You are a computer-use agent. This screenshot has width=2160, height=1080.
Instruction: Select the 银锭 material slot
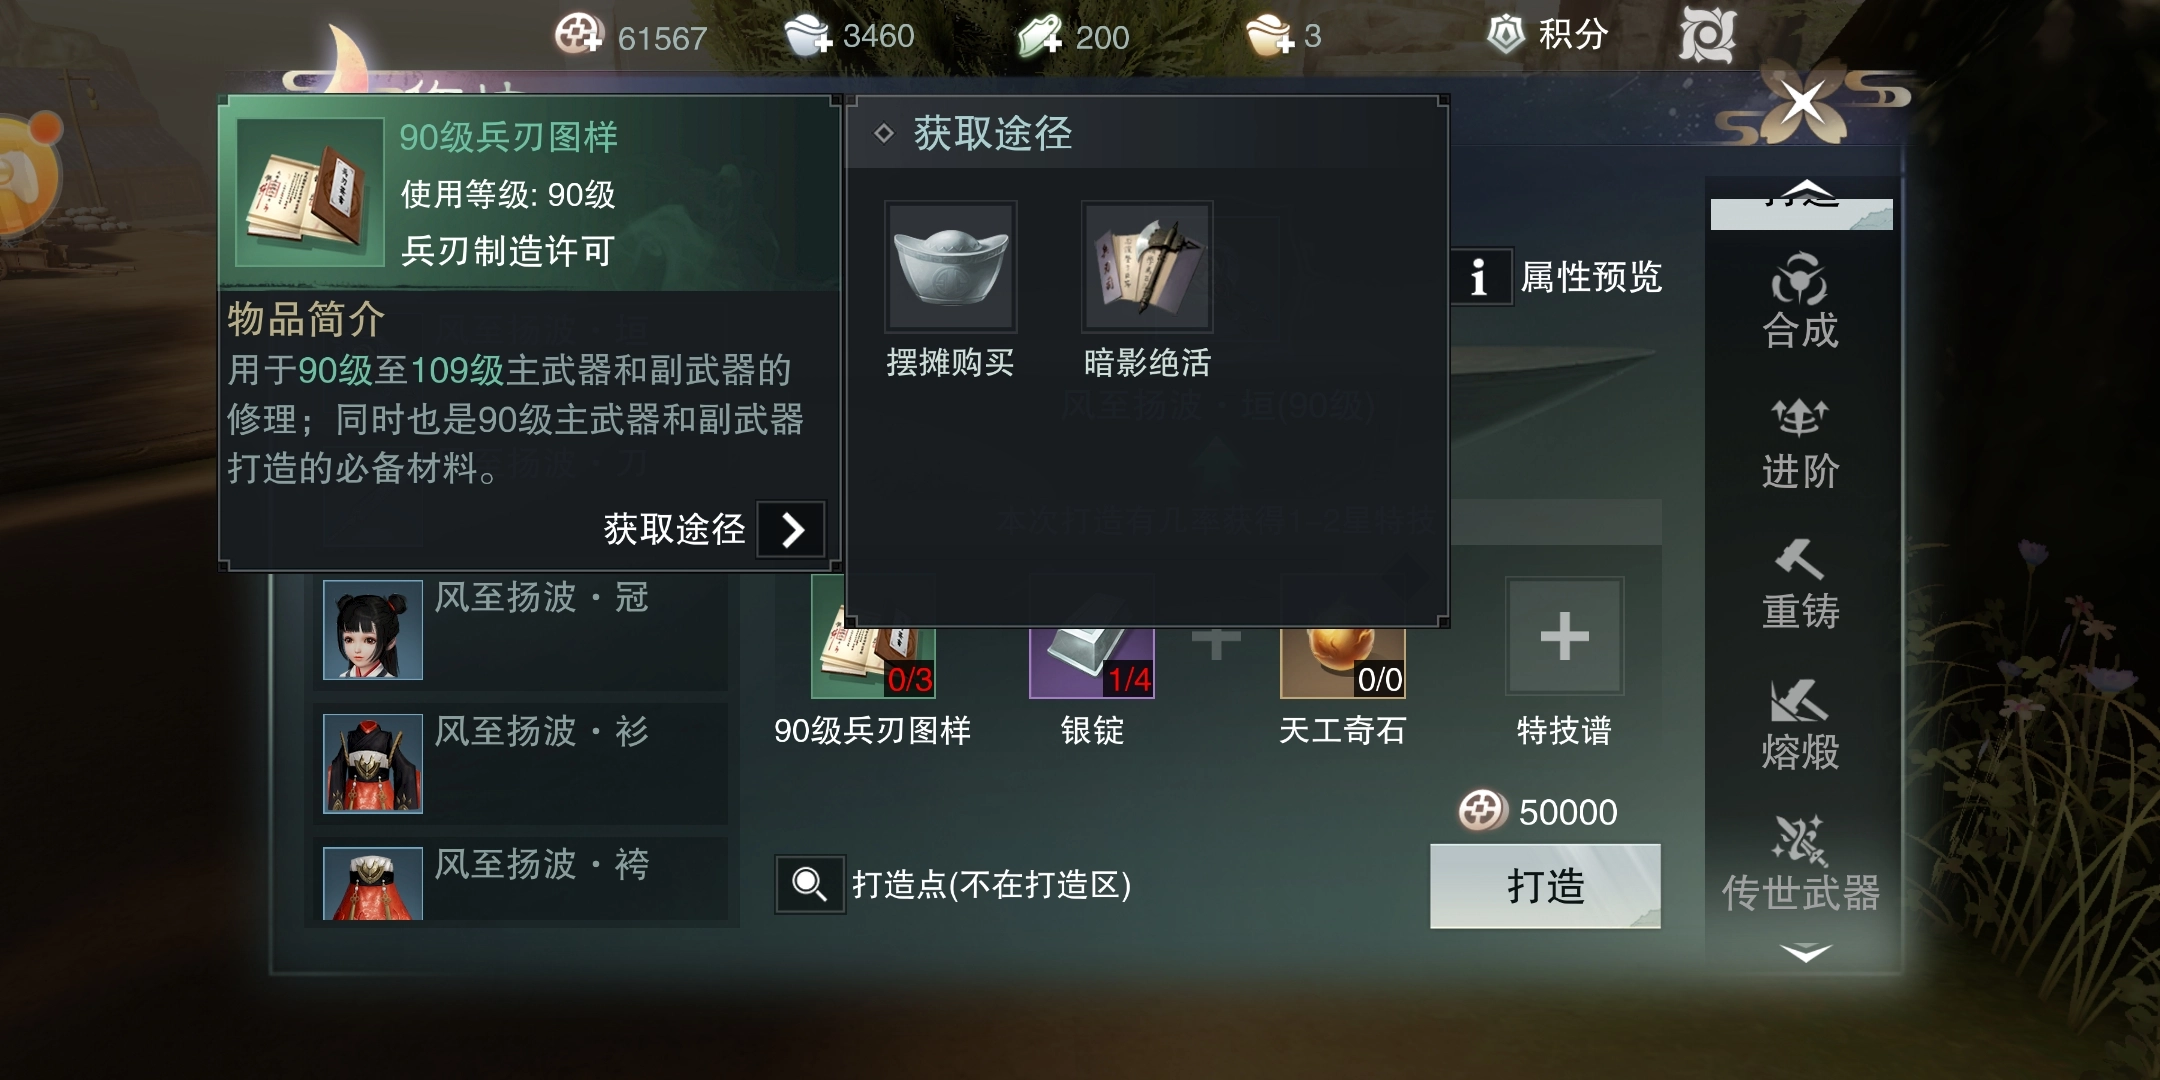1092,662
